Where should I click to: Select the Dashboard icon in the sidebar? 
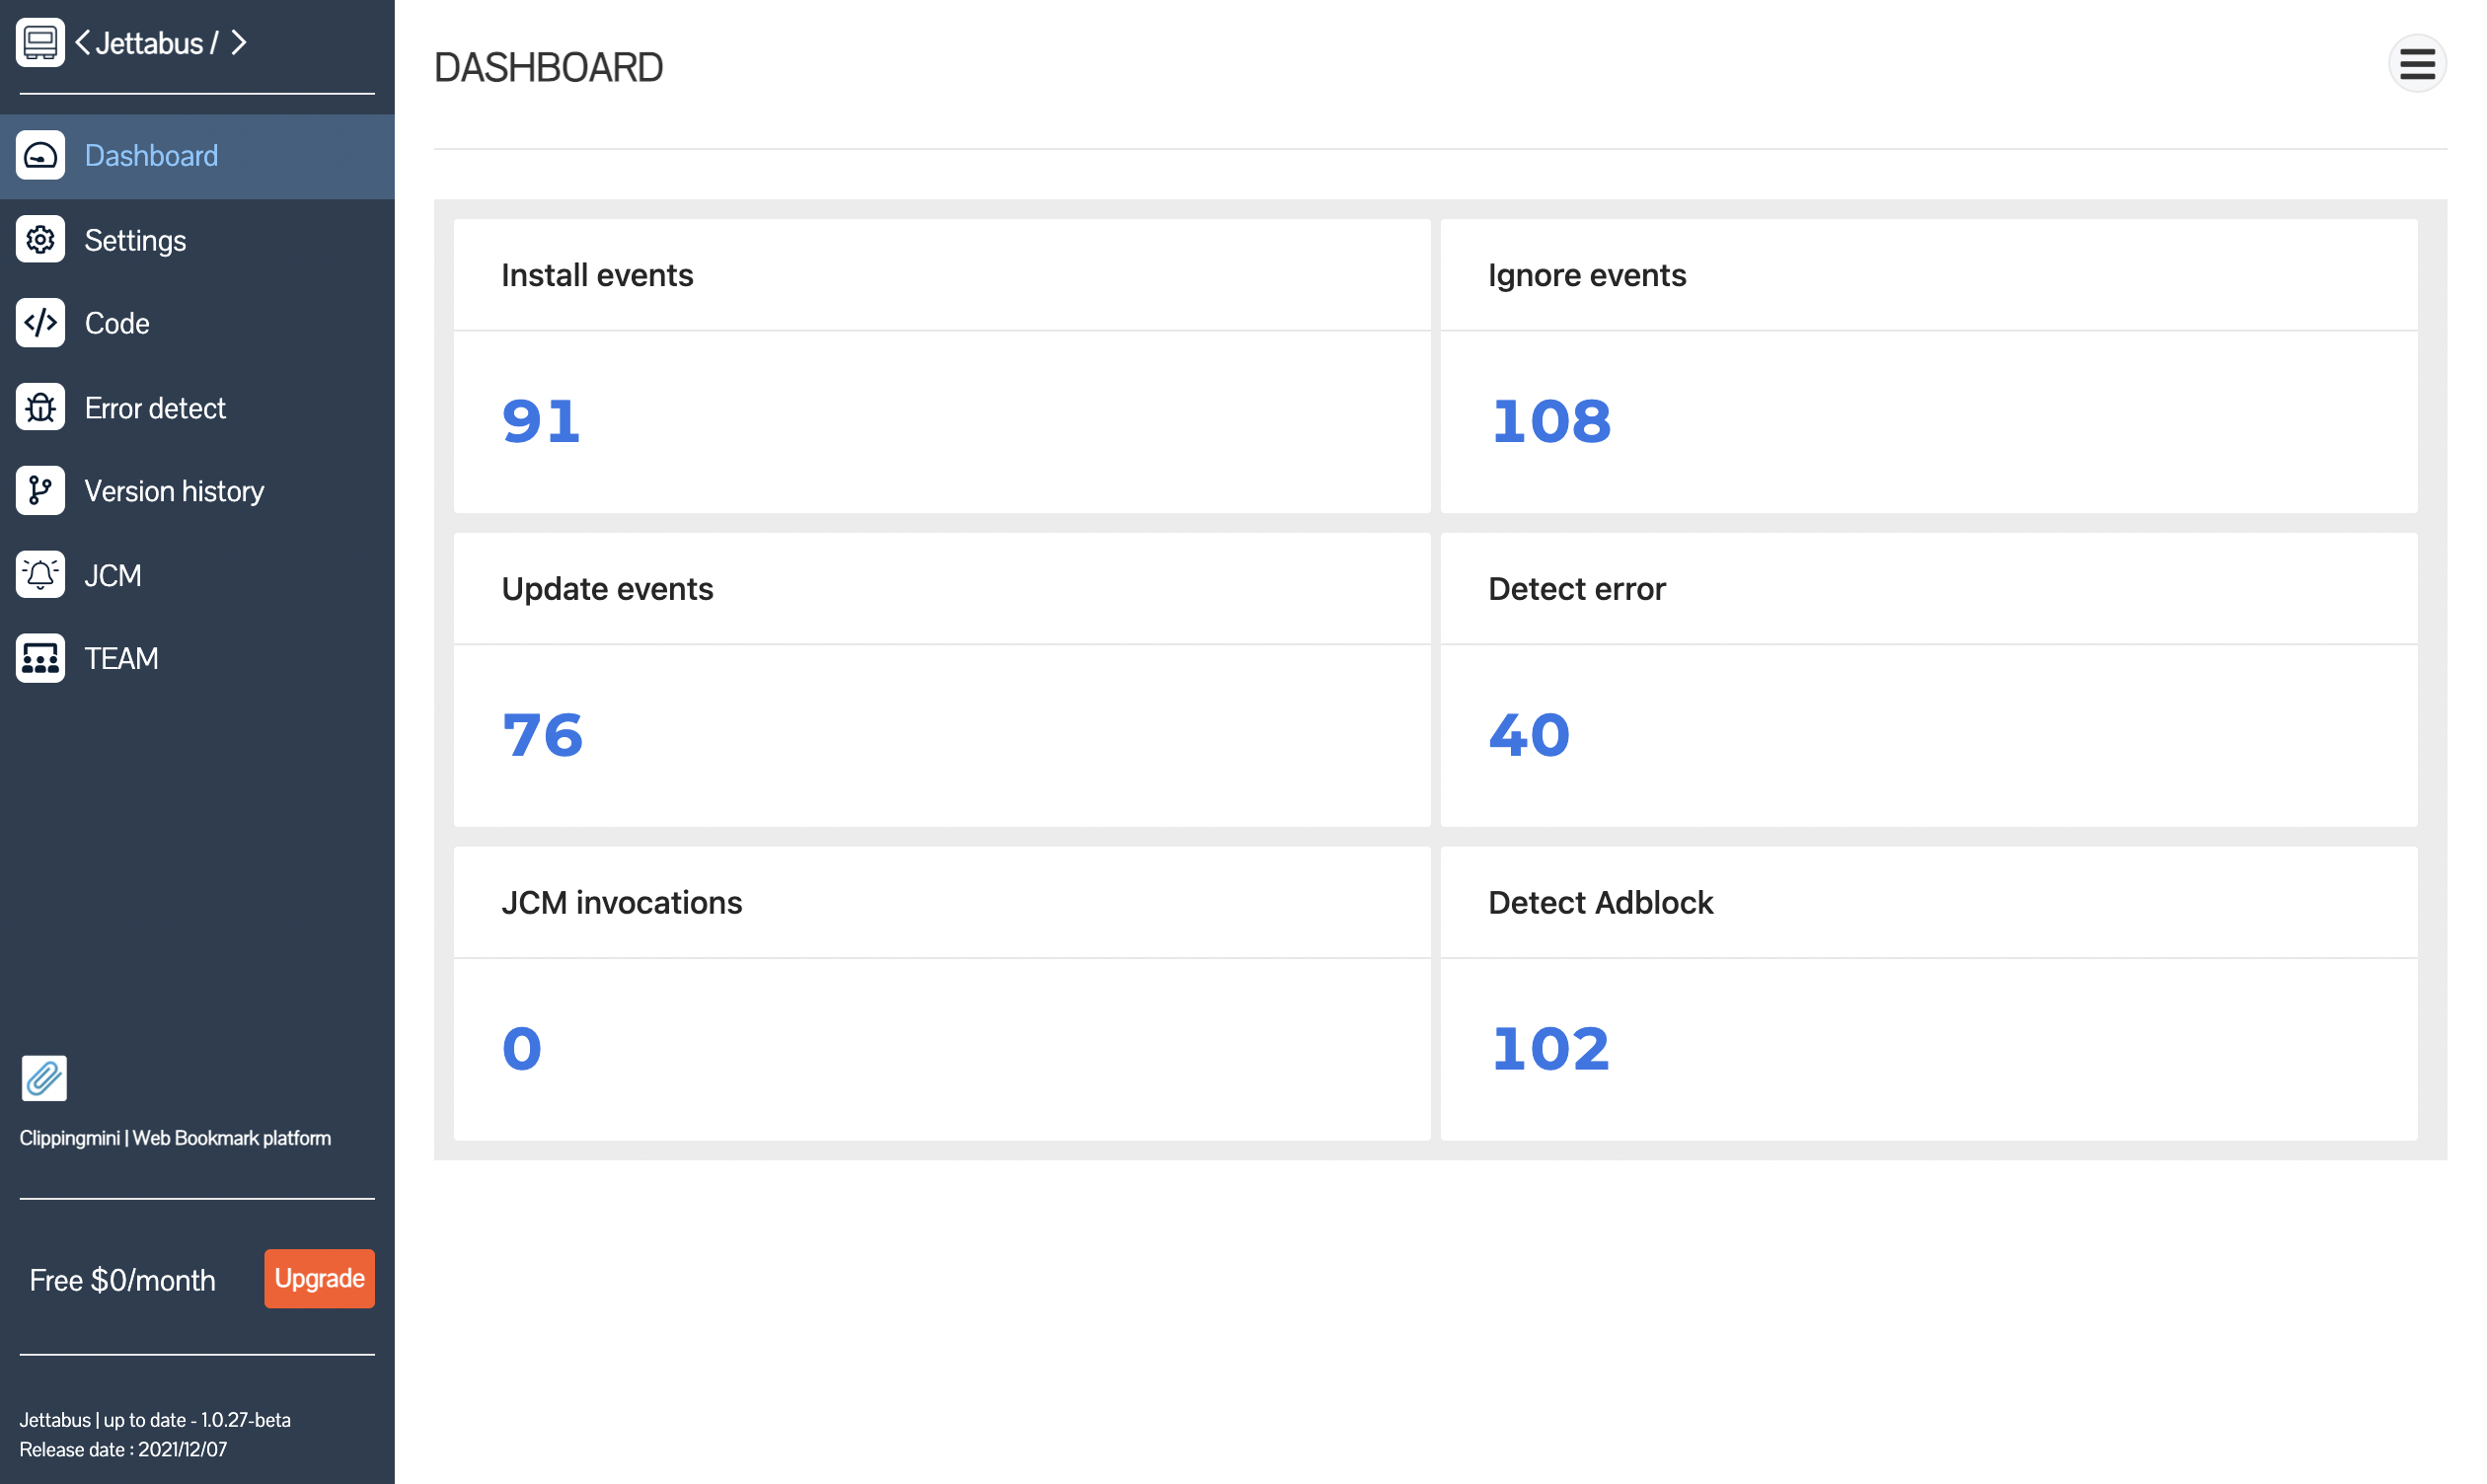(40, 155)
